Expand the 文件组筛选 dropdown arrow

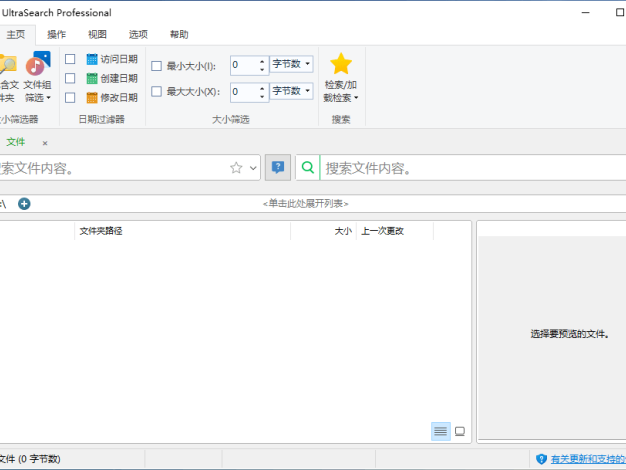pos(48,97)
